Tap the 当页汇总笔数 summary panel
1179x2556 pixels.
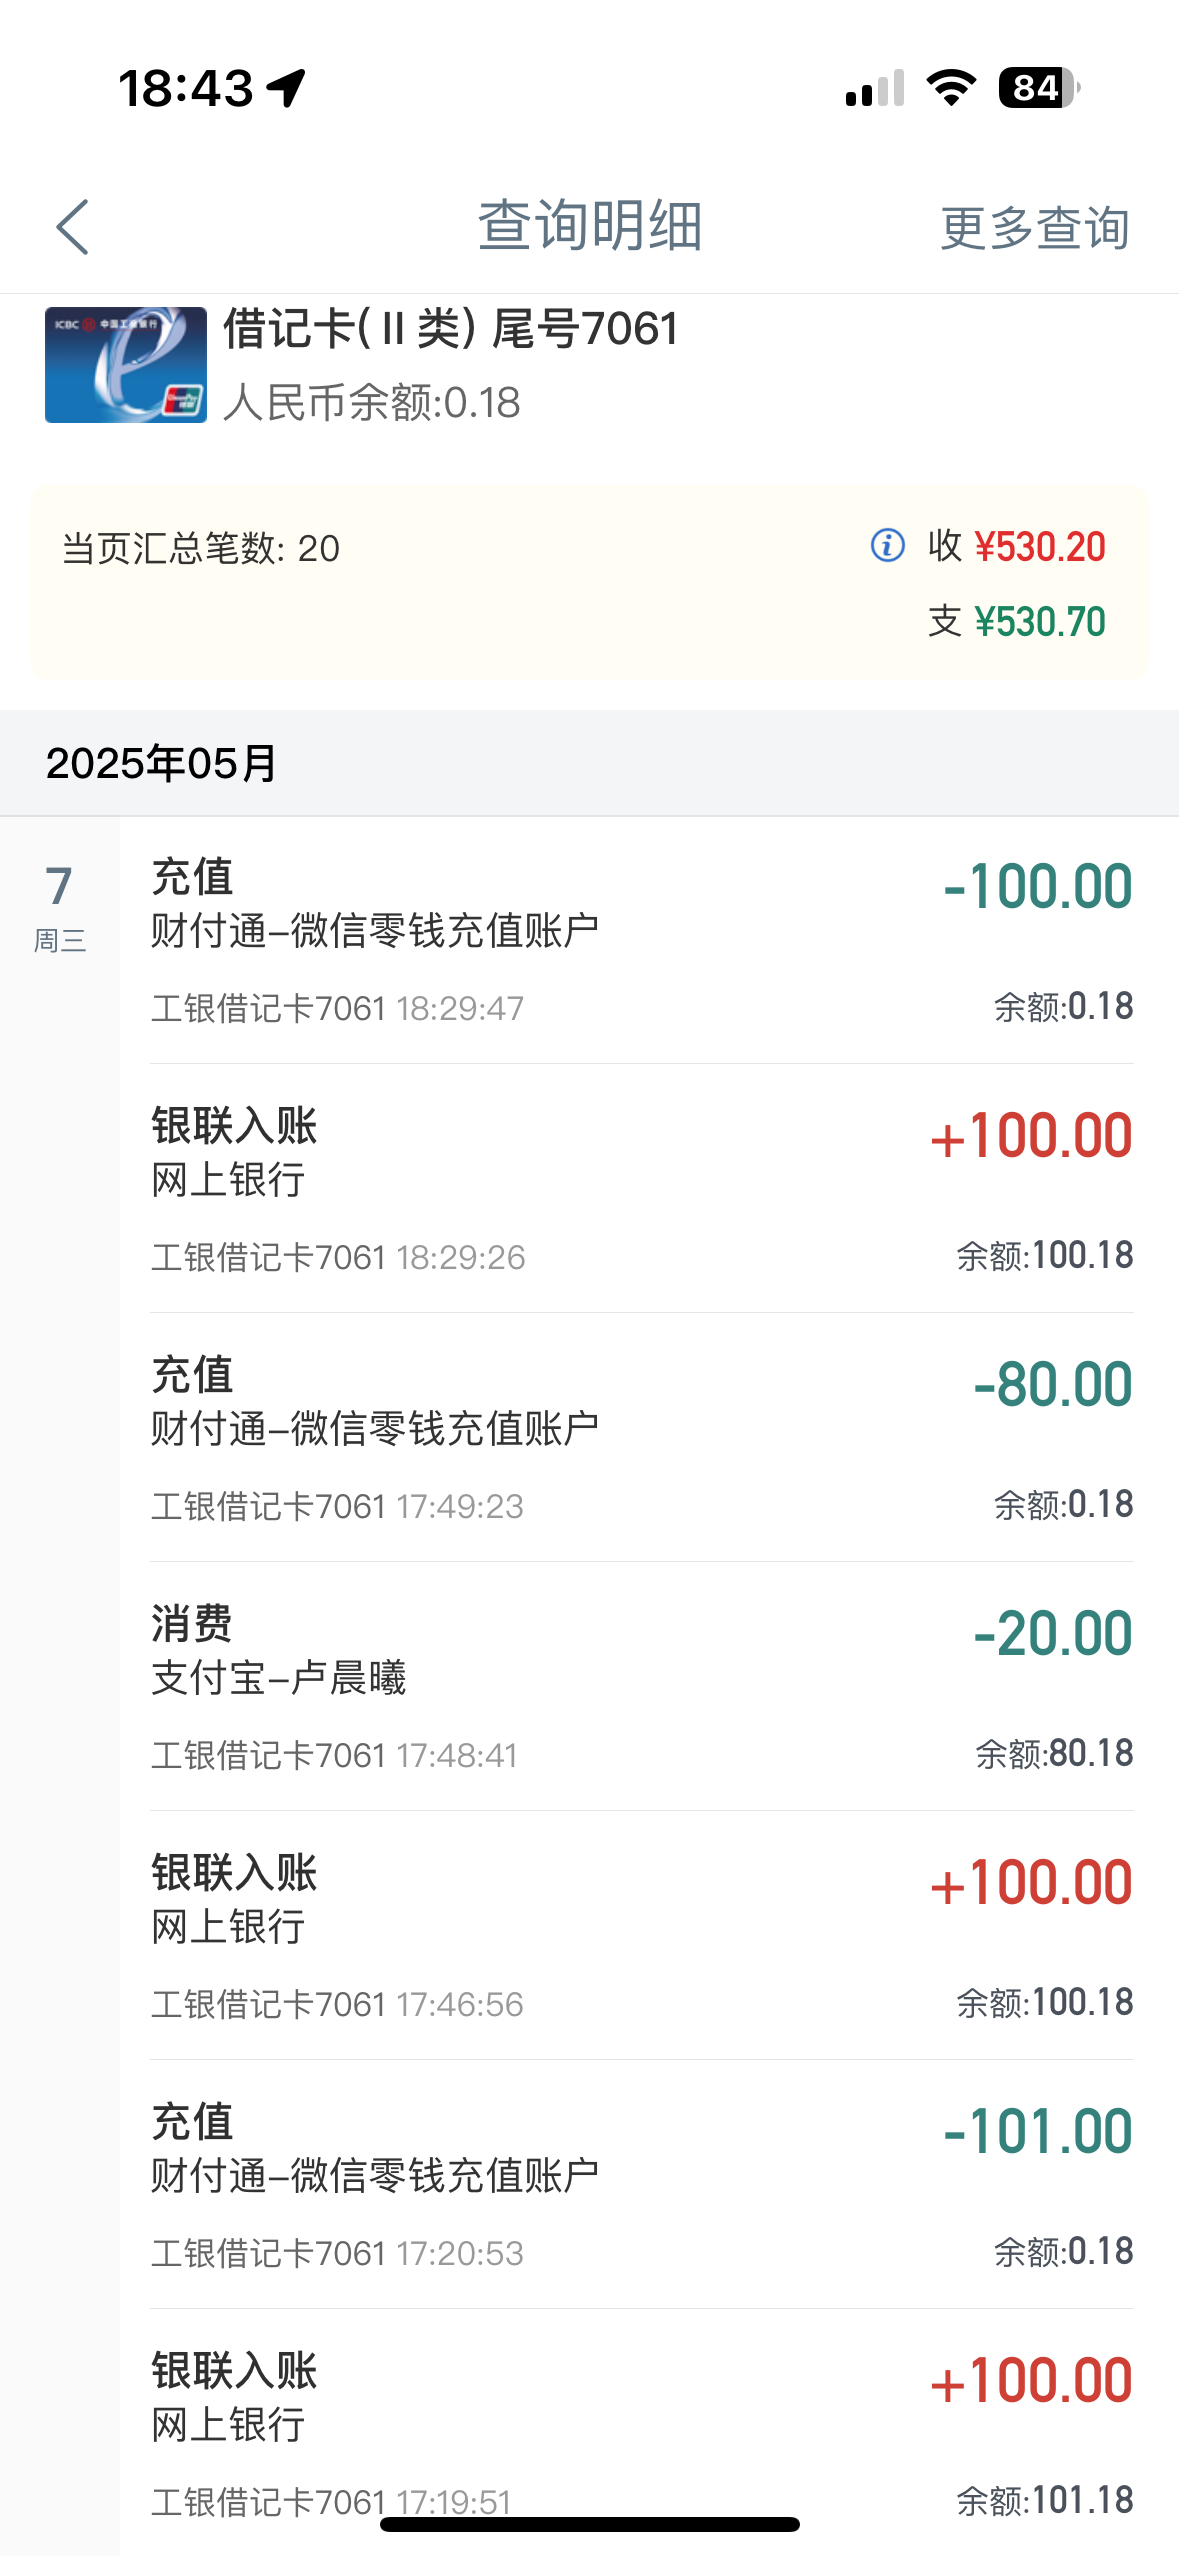point(400,583)
